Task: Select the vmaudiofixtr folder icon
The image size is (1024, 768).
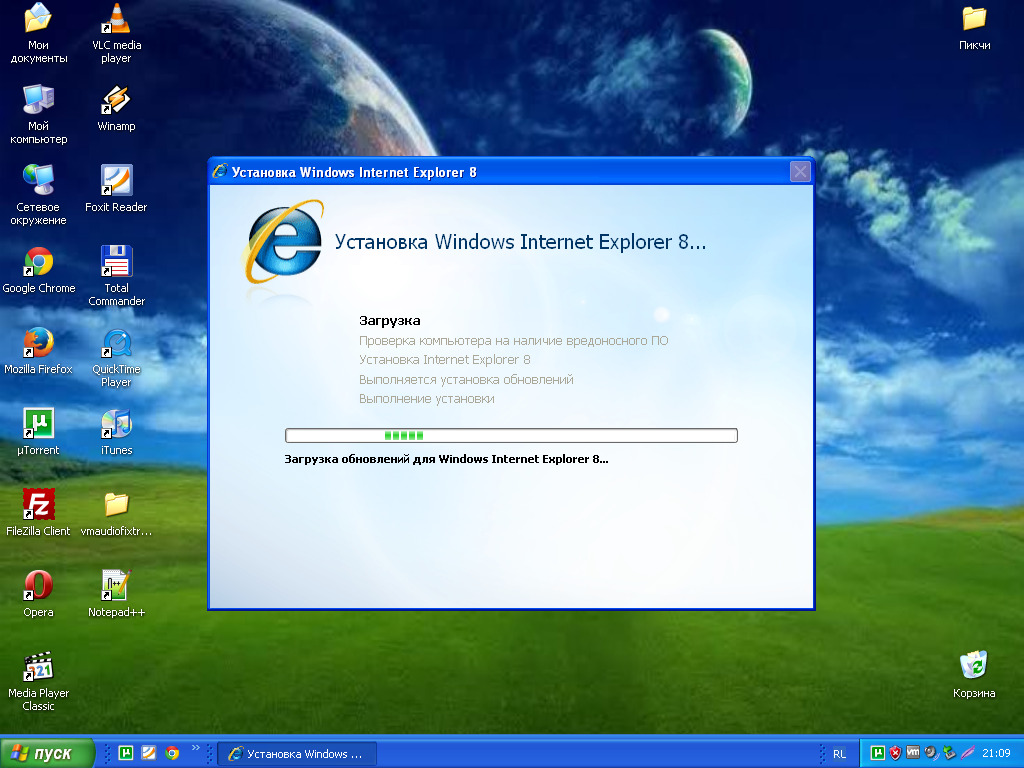Action: pyautogui.click(x=116, y=512)
